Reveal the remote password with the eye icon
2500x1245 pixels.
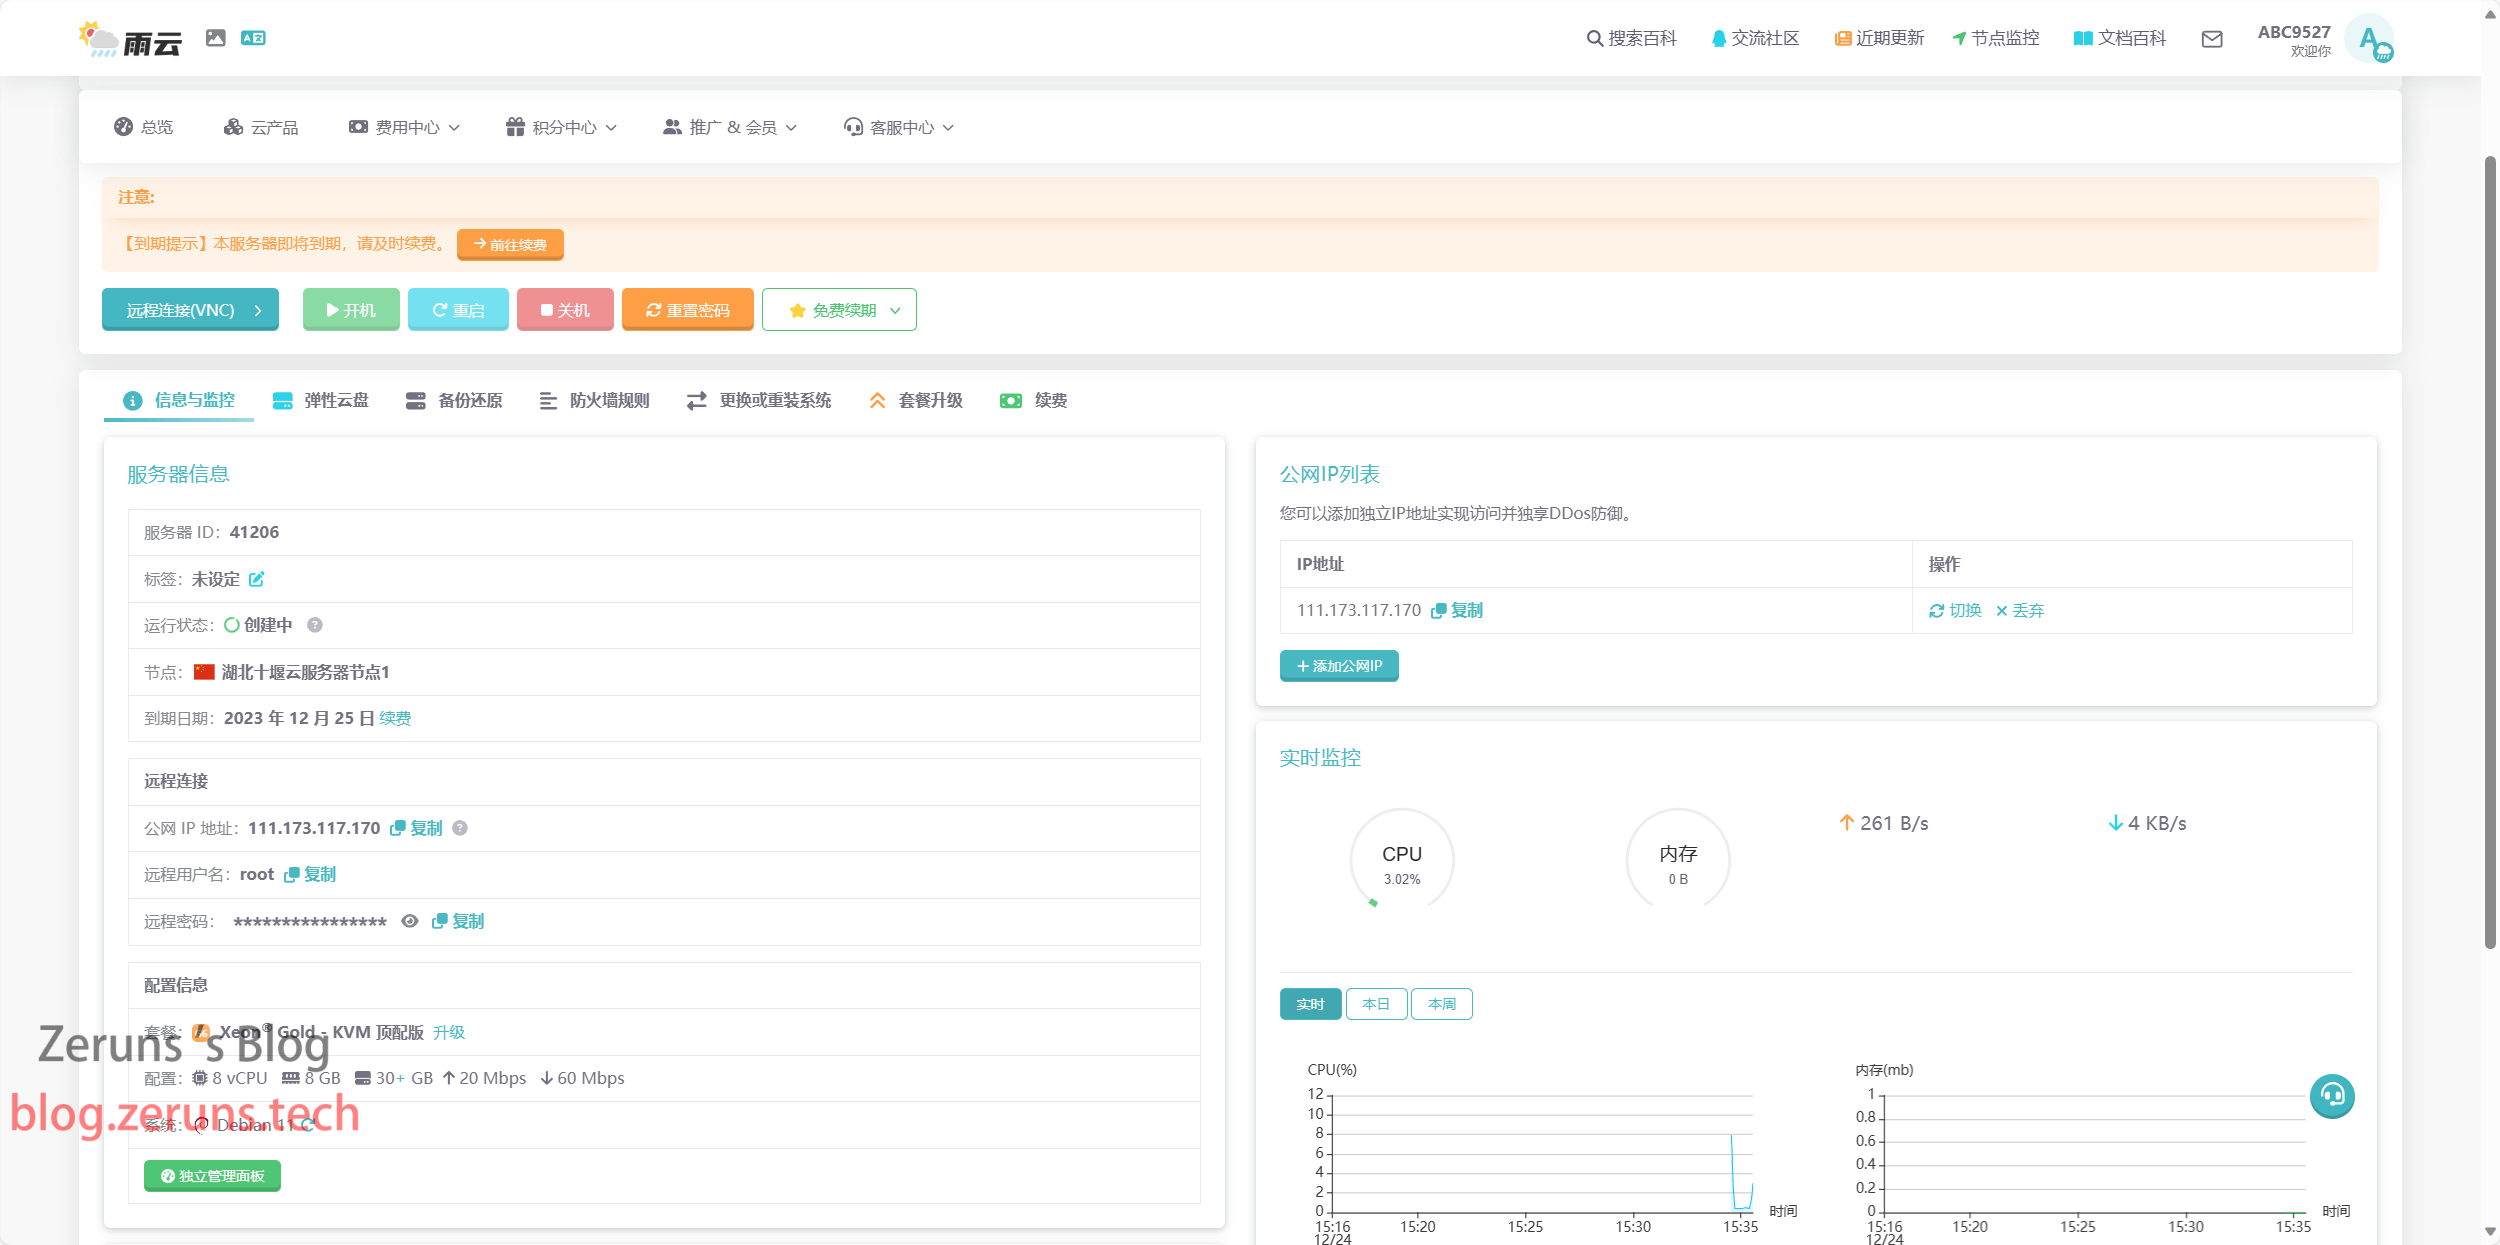(x=409, y=921)
